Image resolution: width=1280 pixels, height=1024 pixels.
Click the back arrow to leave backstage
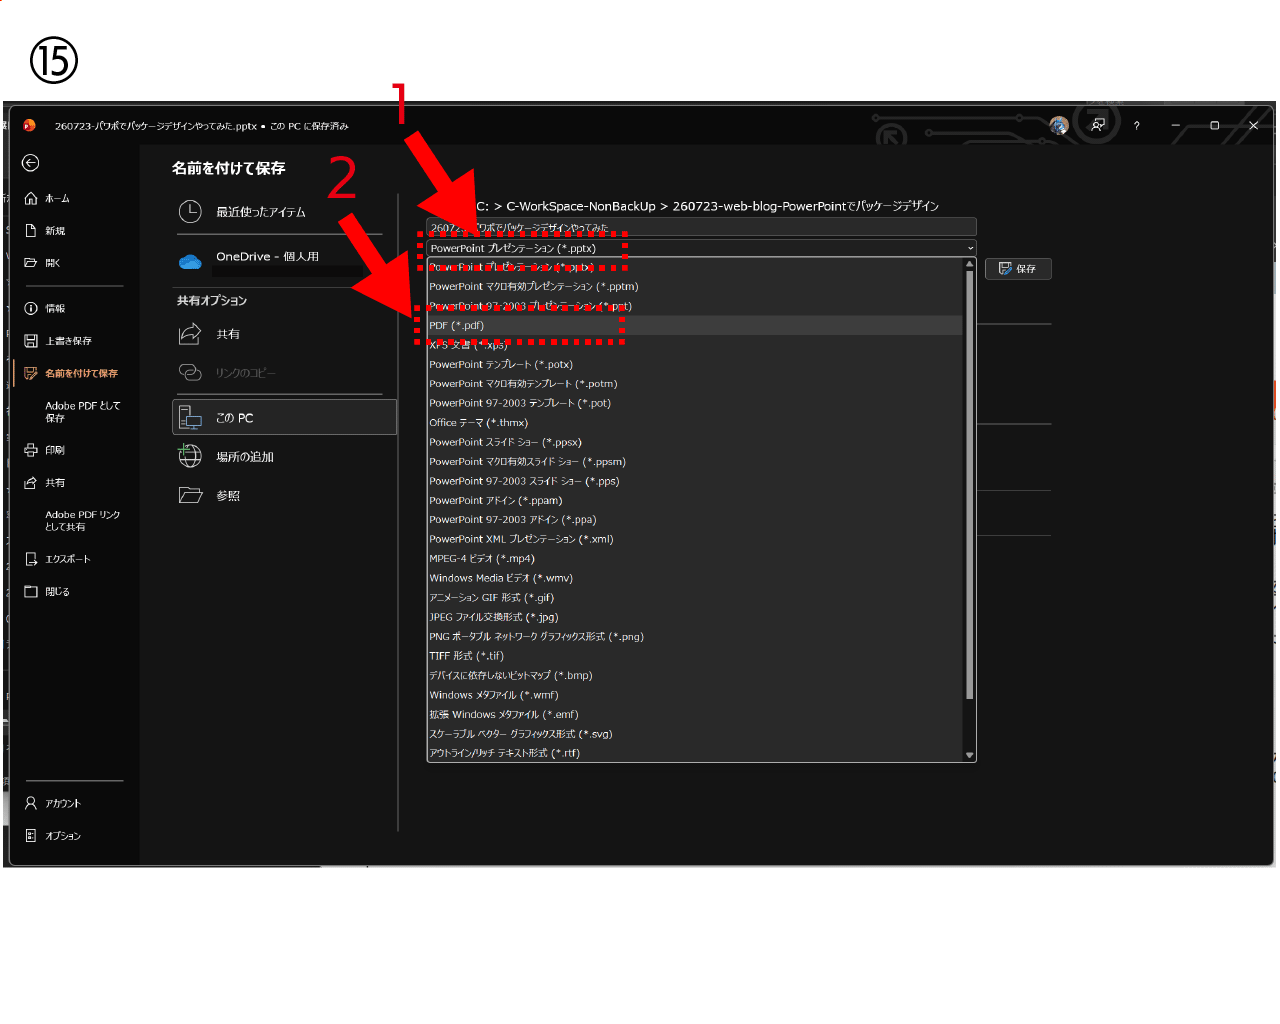coord(31,163)
